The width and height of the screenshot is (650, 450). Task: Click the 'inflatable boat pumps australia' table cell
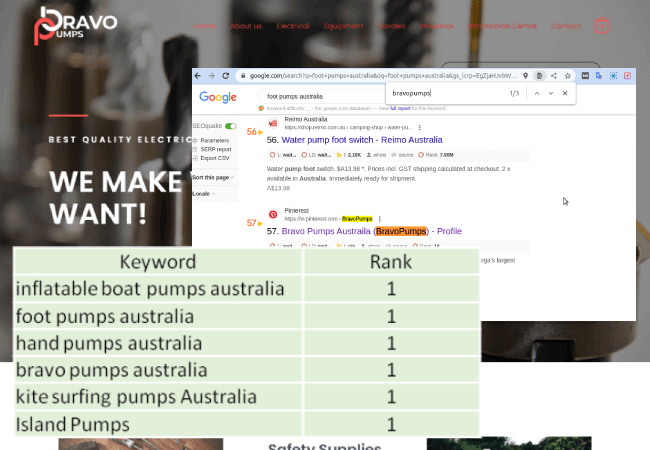[158, 289]
